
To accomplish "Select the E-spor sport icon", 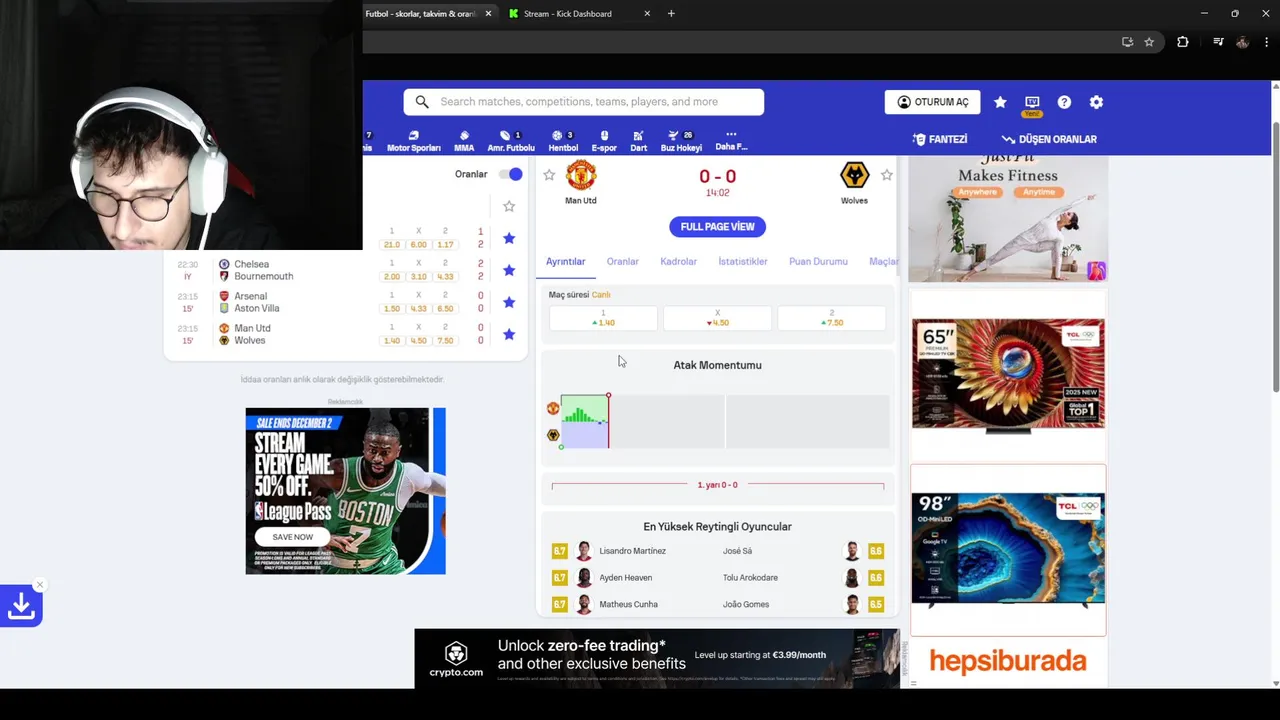I will [x=604, y=141].
